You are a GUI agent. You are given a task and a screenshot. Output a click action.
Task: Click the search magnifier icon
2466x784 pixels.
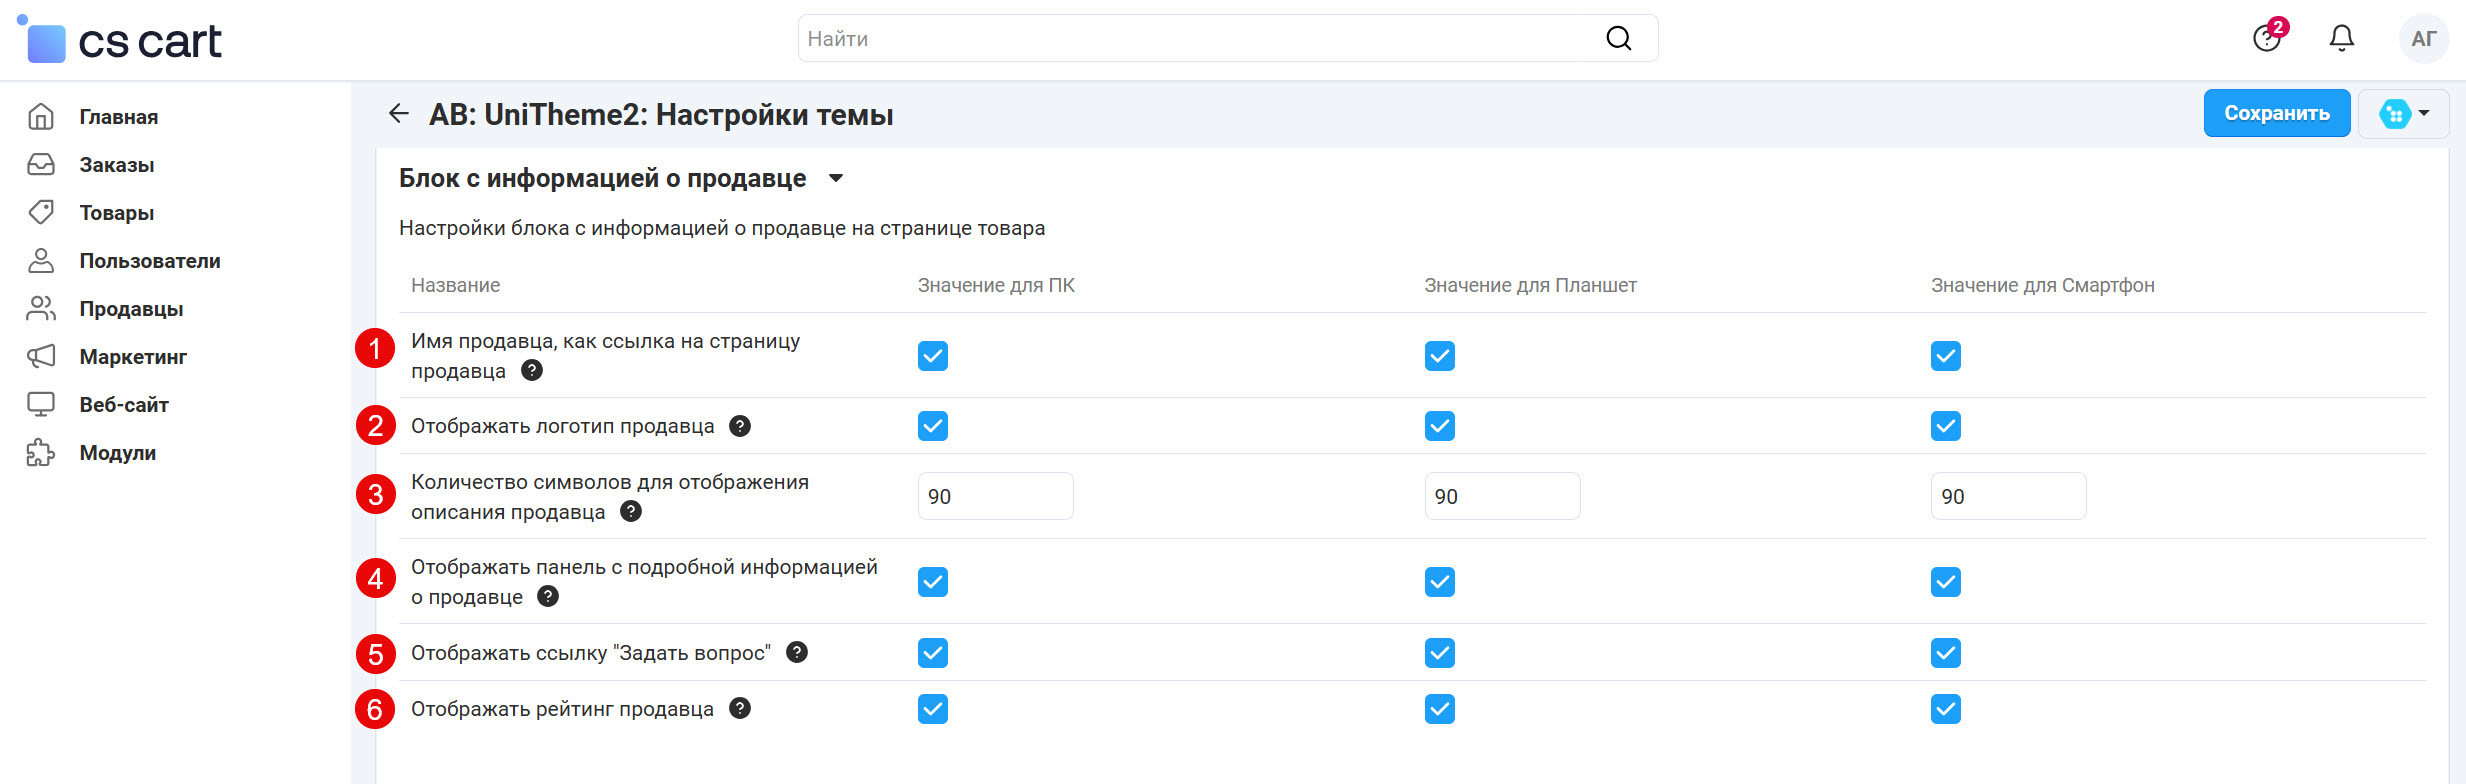[x=1618, y=39]
